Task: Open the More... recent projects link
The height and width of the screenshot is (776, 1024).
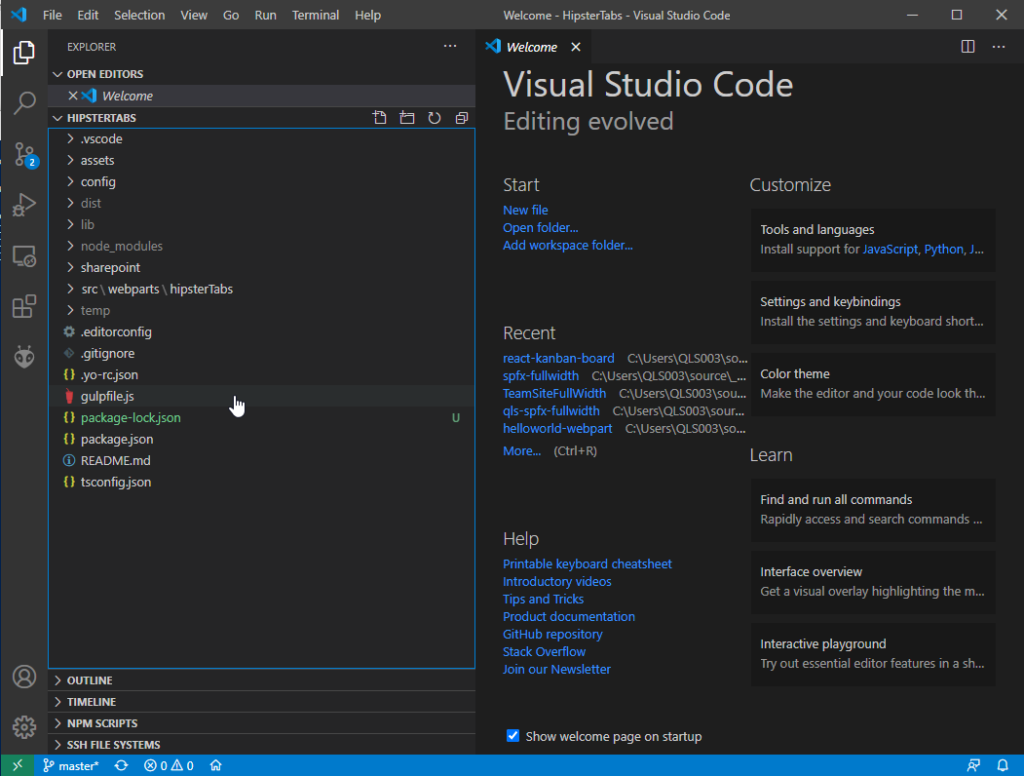Action: [x=521, y=451]
